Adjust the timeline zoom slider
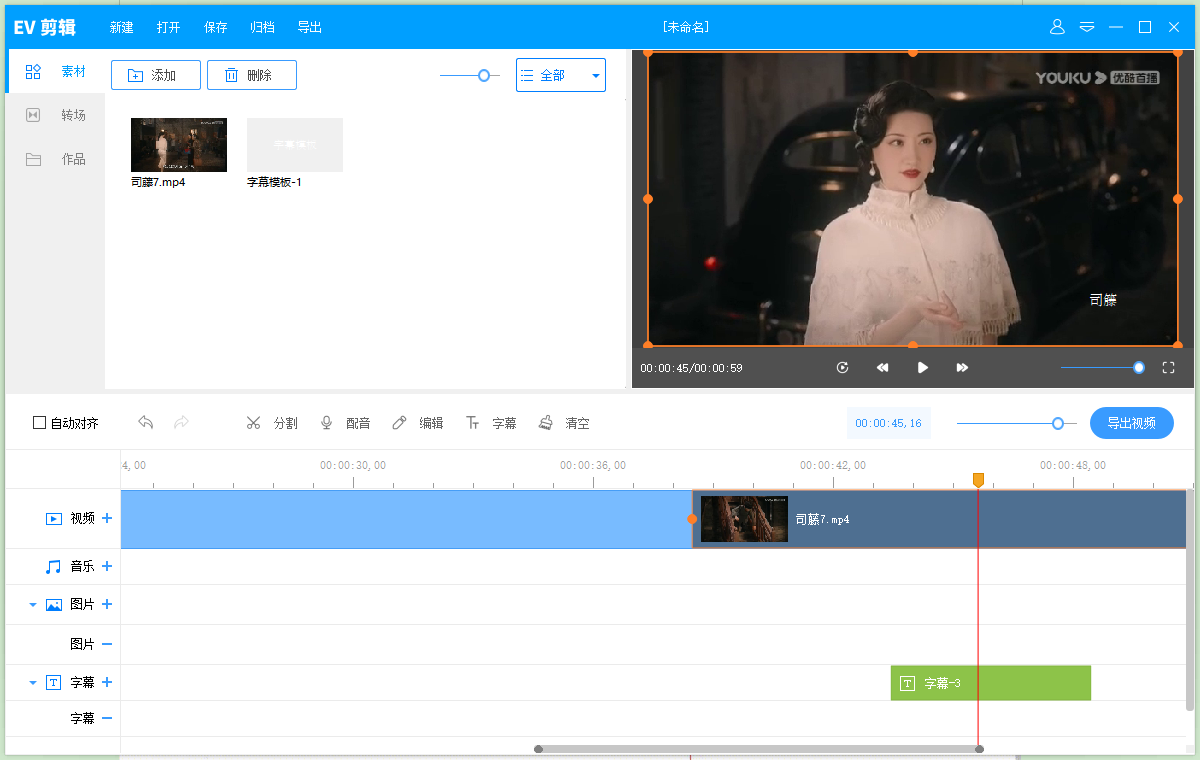The height and width of the screenshot is (760, 1200). 1058,423
